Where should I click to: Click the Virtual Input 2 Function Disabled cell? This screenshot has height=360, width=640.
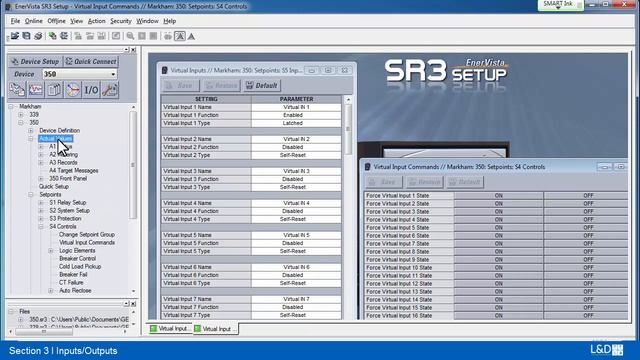coord(296,147)
